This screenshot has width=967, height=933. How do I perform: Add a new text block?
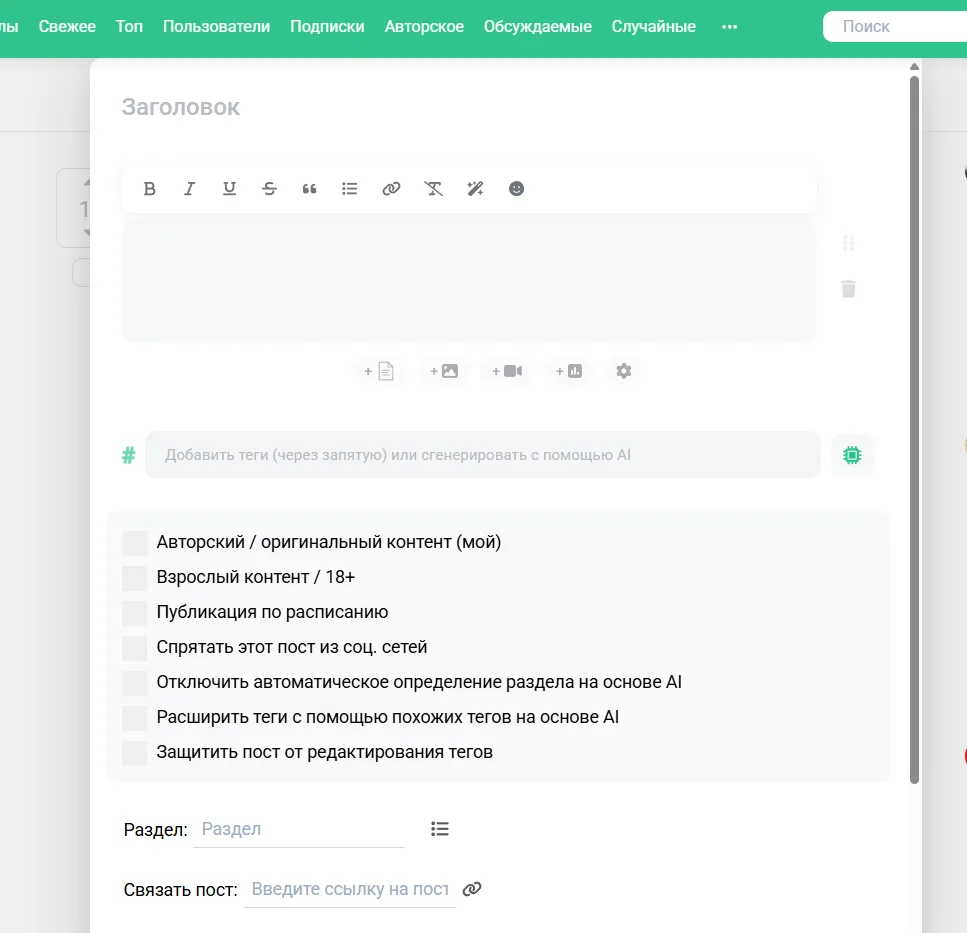tap(379, 371)
